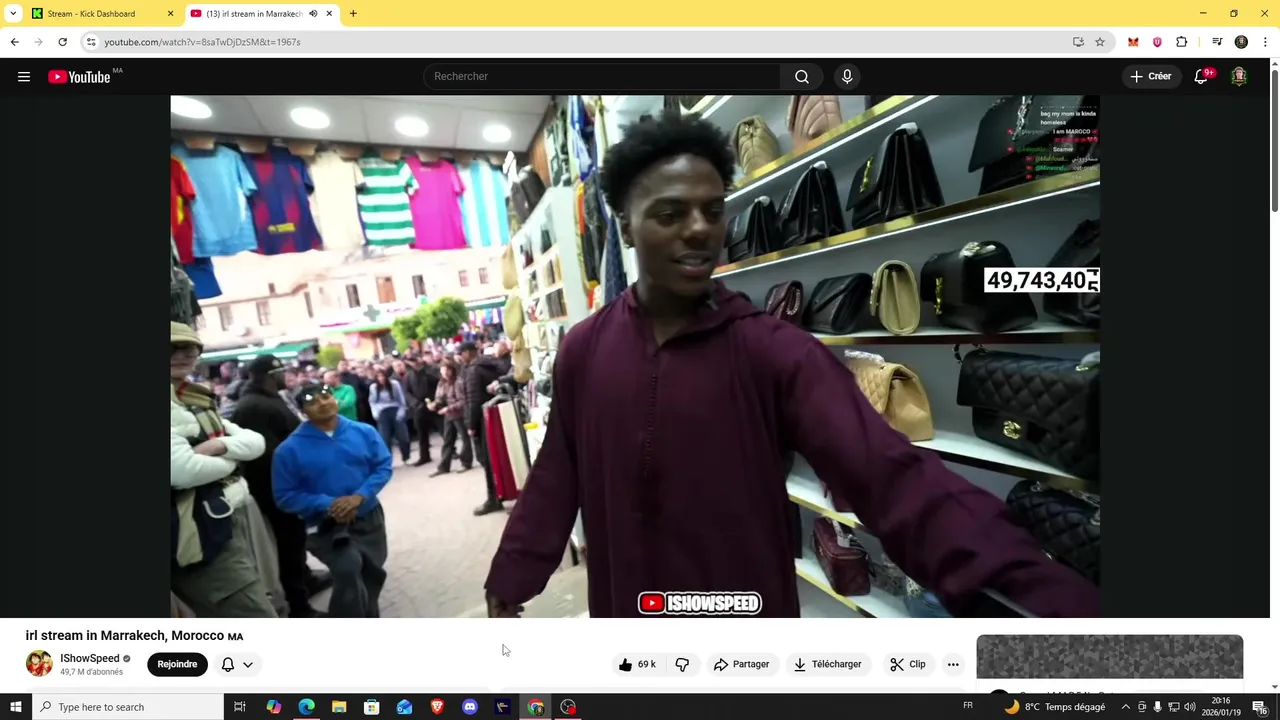The height and width of the screenshot is (720, 1280).
Task: Click the Télécharger download button
Action: coord(828,664)
